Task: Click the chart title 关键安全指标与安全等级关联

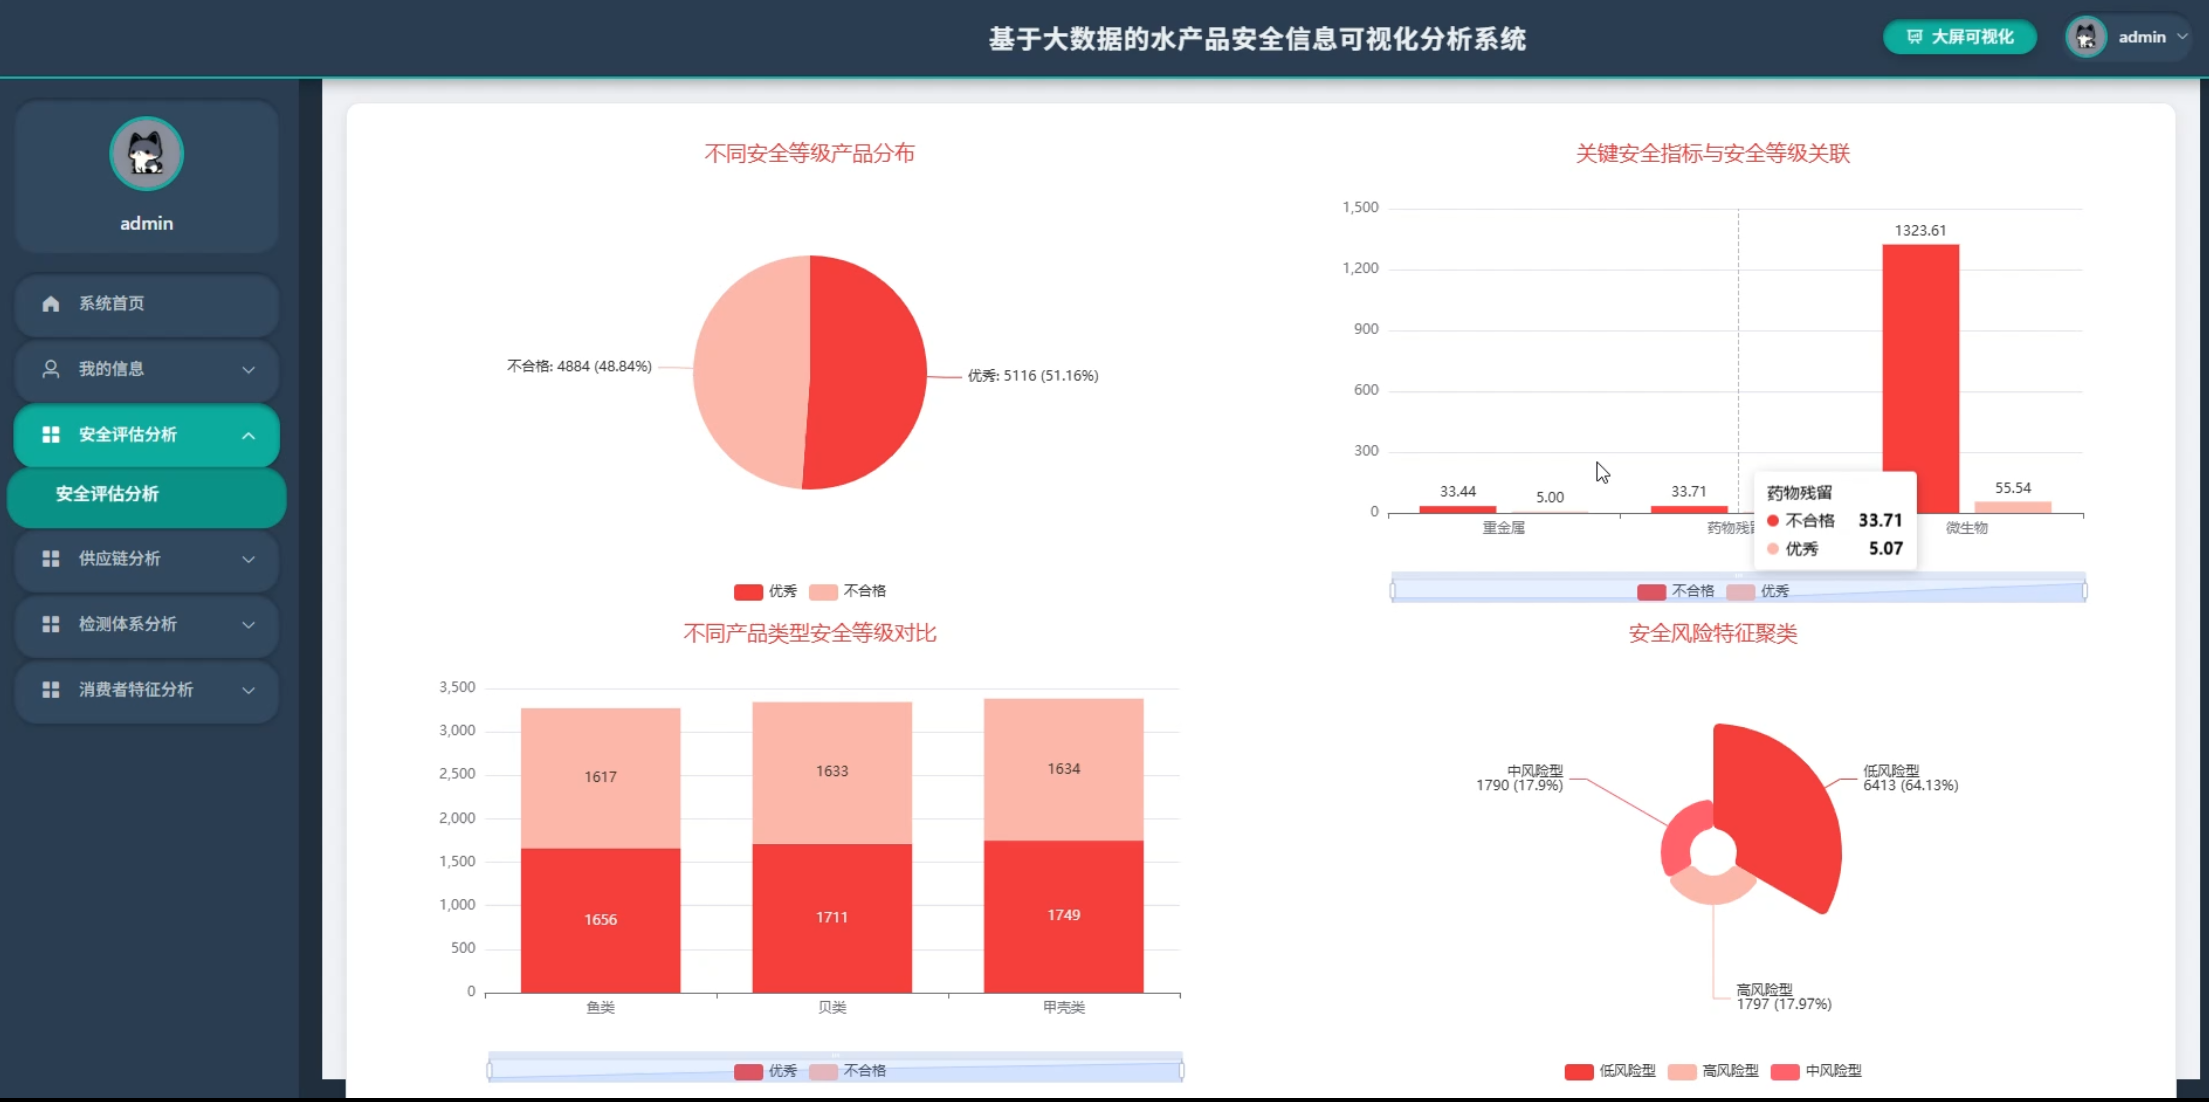Action: (1713, 153)
